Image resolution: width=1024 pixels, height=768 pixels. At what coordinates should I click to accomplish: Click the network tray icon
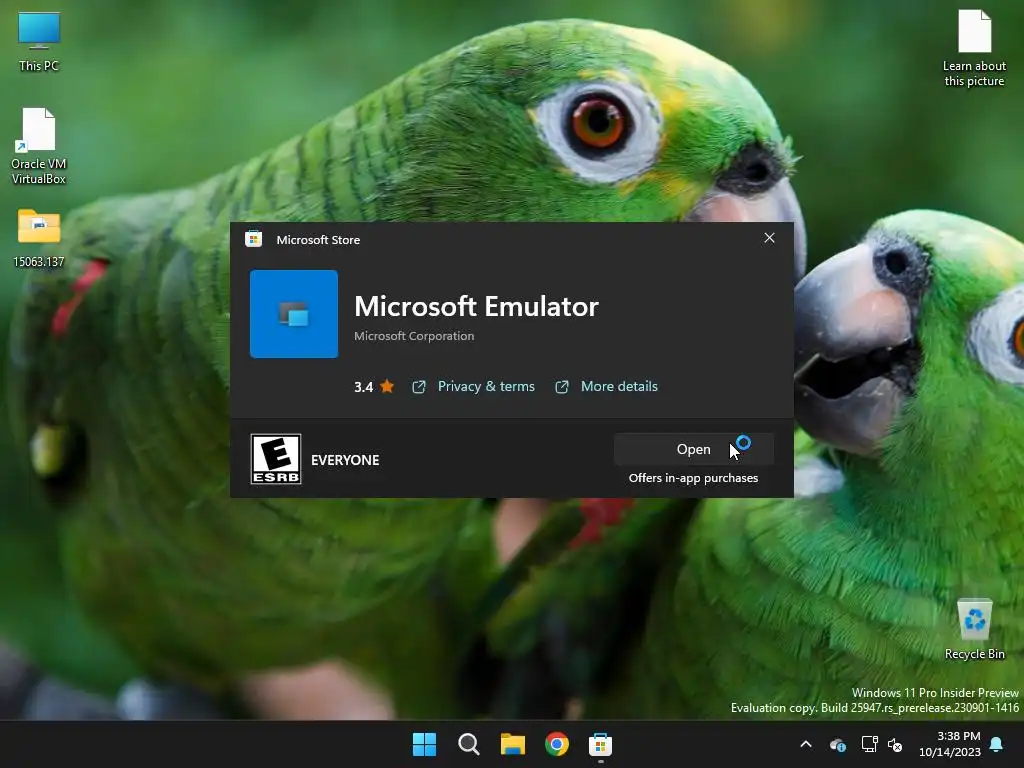(x=869, y=744)
